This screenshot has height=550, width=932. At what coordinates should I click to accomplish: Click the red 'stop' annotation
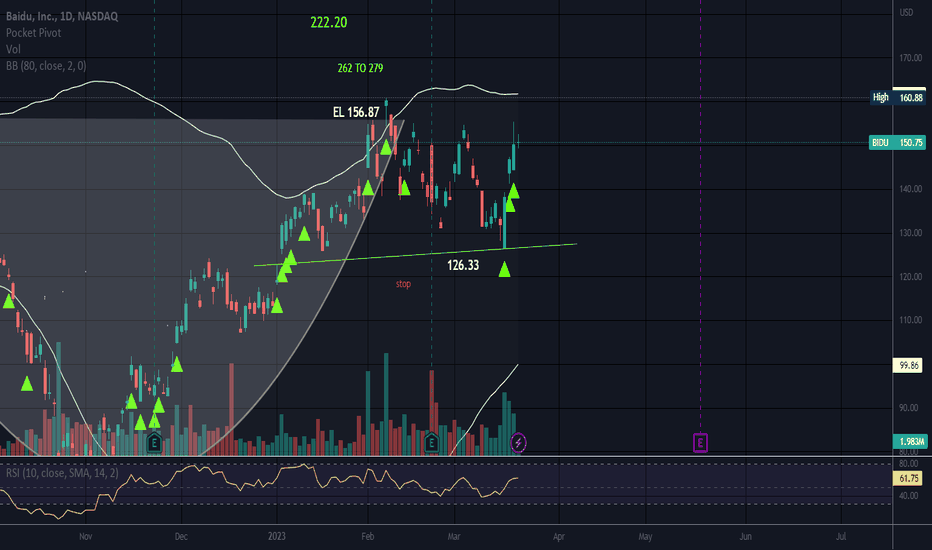tap(404, 284)
